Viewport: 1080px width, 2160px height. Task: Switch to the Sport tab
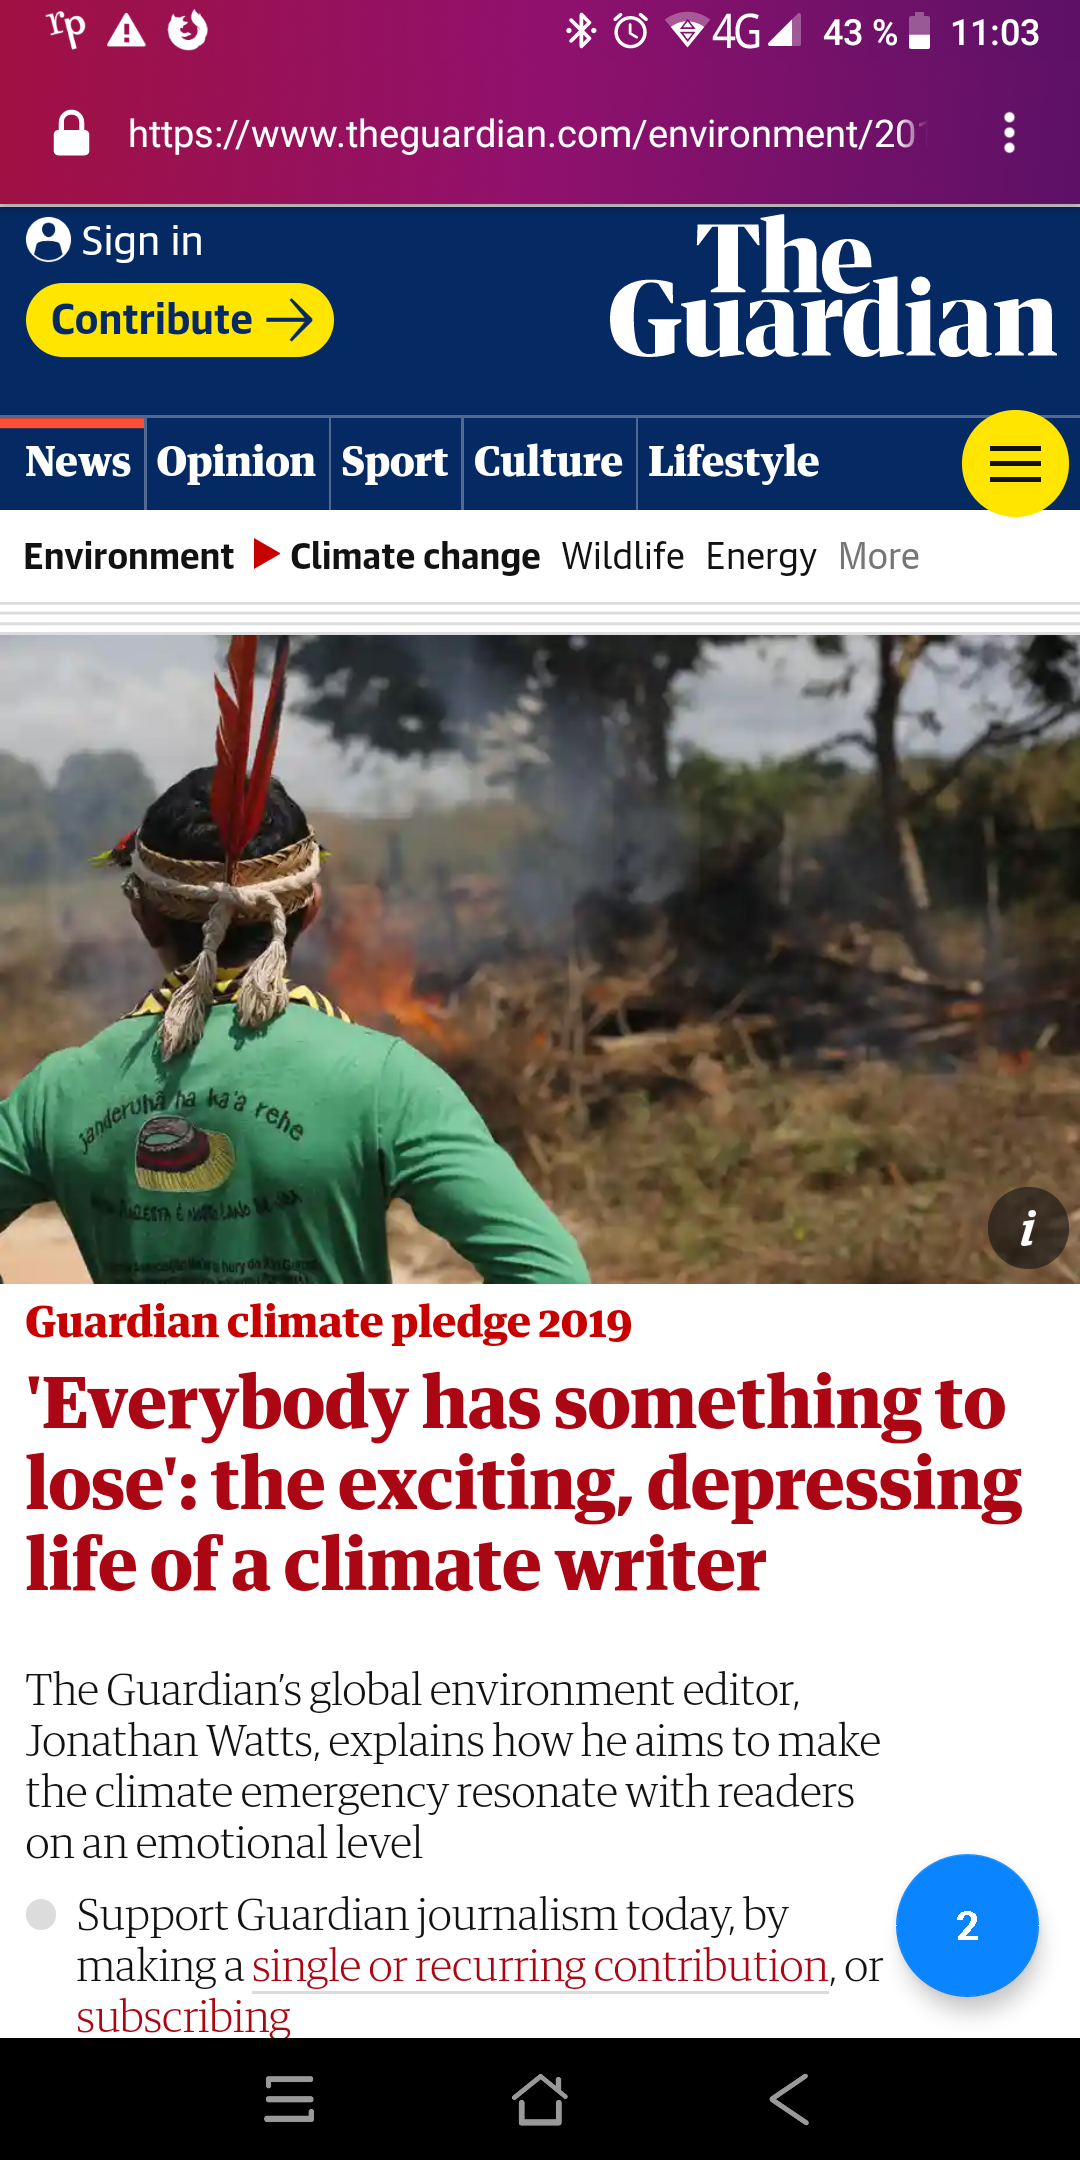pos(395,463)
